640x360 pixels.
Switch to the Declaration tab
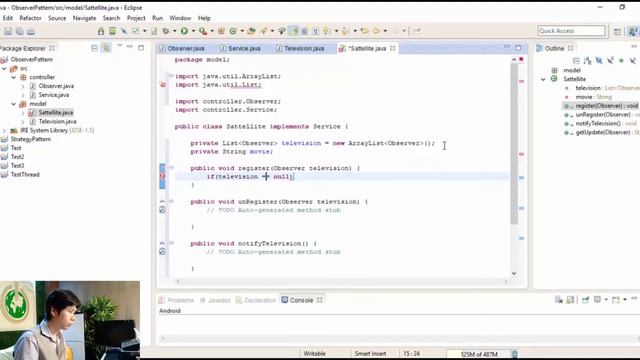pos(256,300)
